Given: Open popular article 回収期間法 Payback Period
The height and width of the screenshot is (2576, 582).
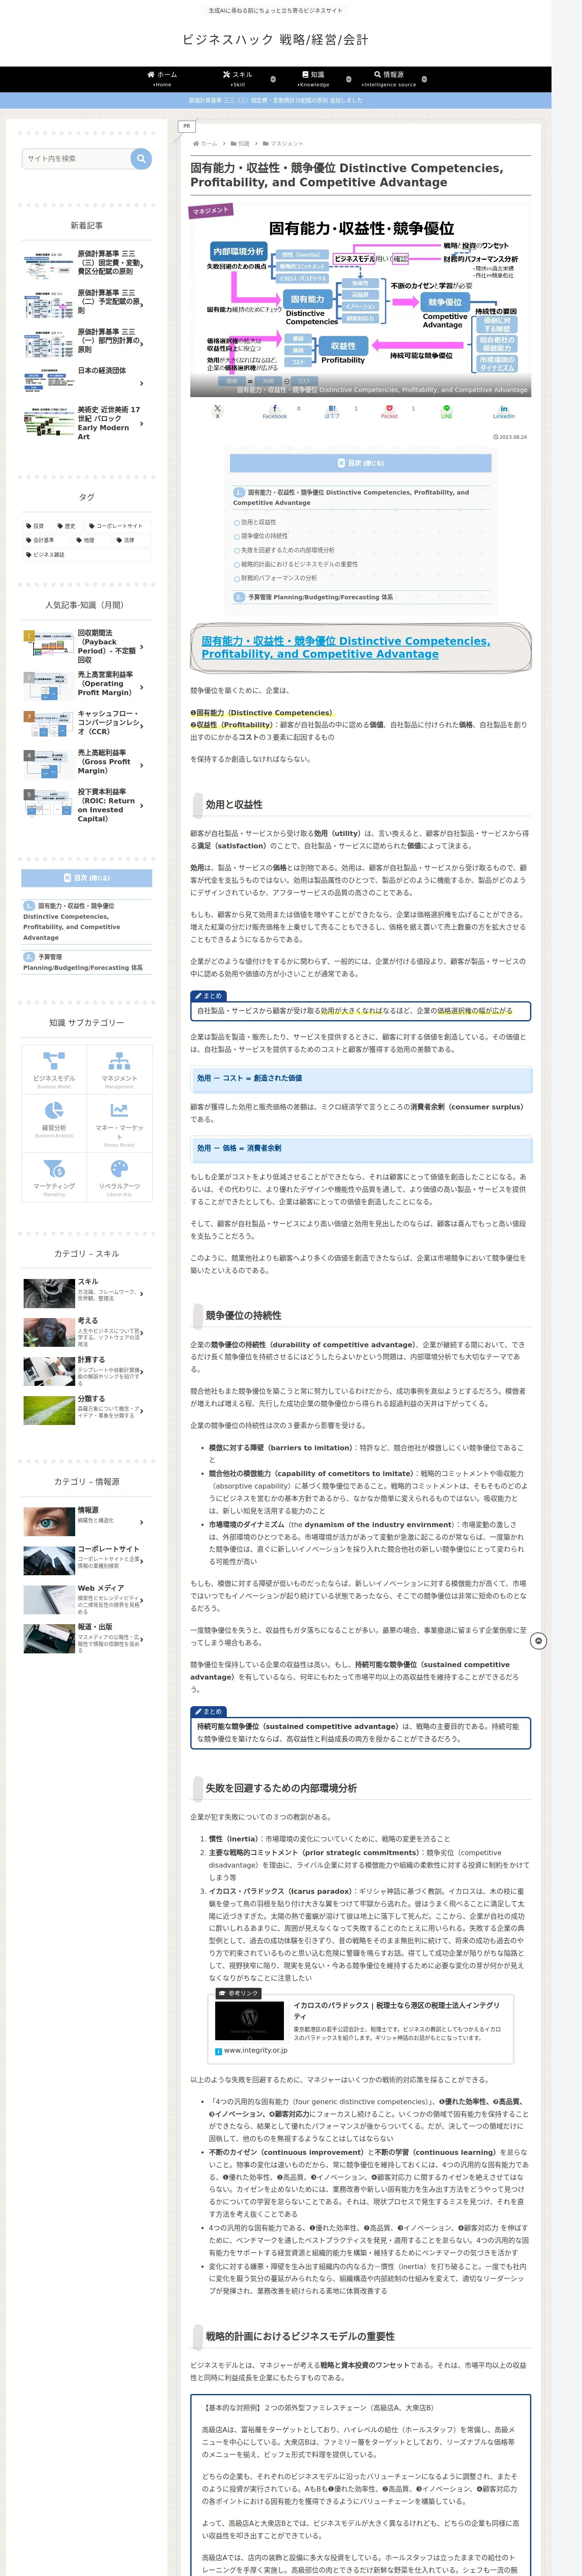Looking at the screenshot, I should point(87,647).
